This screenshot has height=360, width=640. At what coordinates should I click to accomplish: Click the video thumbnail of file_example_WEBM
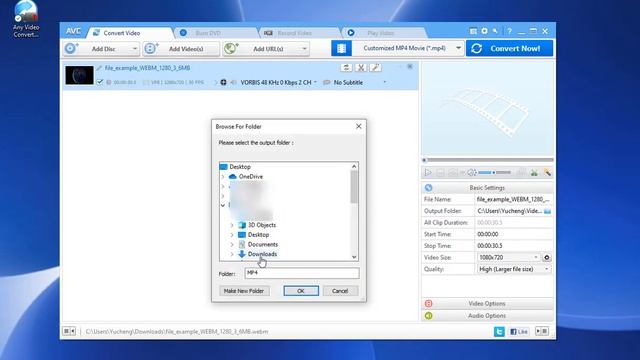79,75
